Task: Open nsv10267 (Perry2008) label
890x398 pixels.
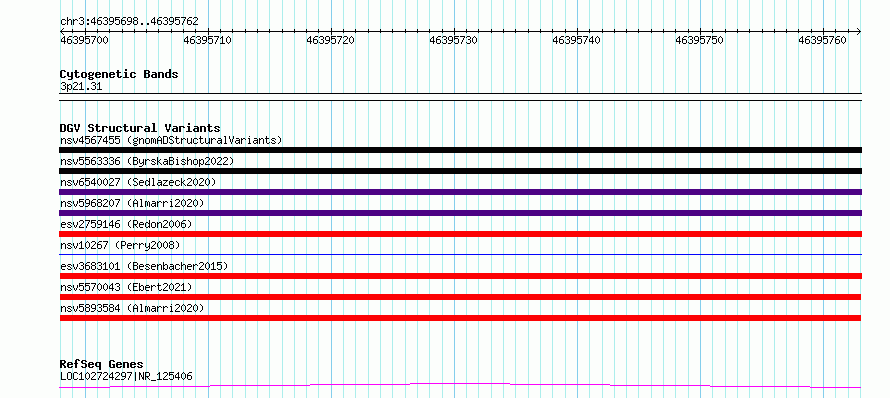Action: coord(120,245)
